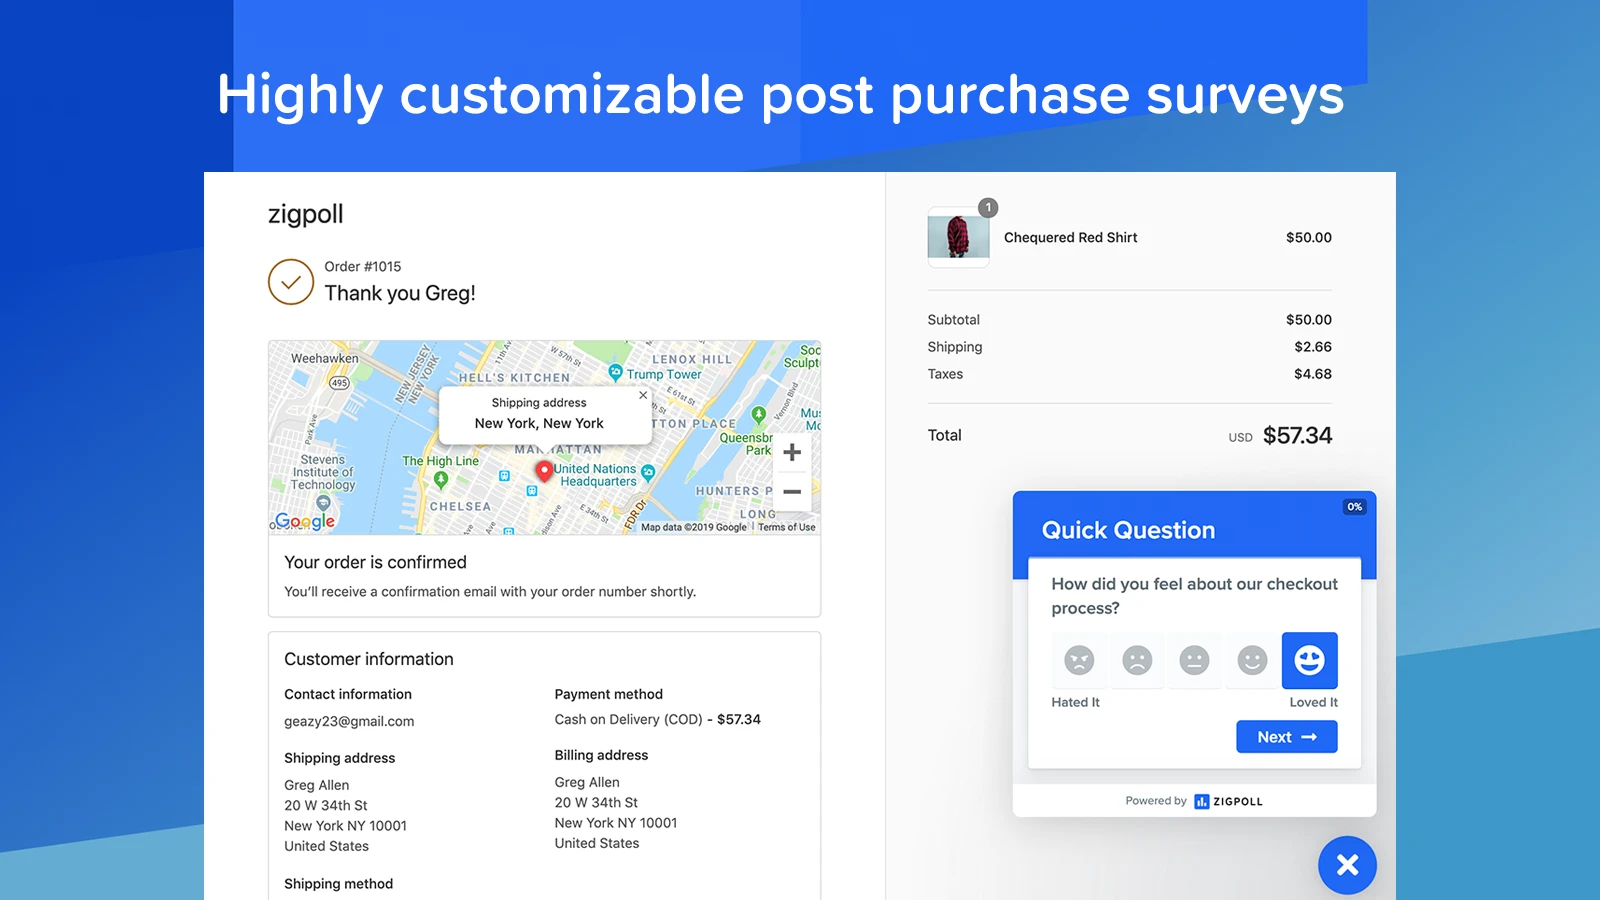The width and height of the screenshot is (1600, 900).
Task: Click the 'Quick Question' survey heading
Action: tap(1129, 530)
